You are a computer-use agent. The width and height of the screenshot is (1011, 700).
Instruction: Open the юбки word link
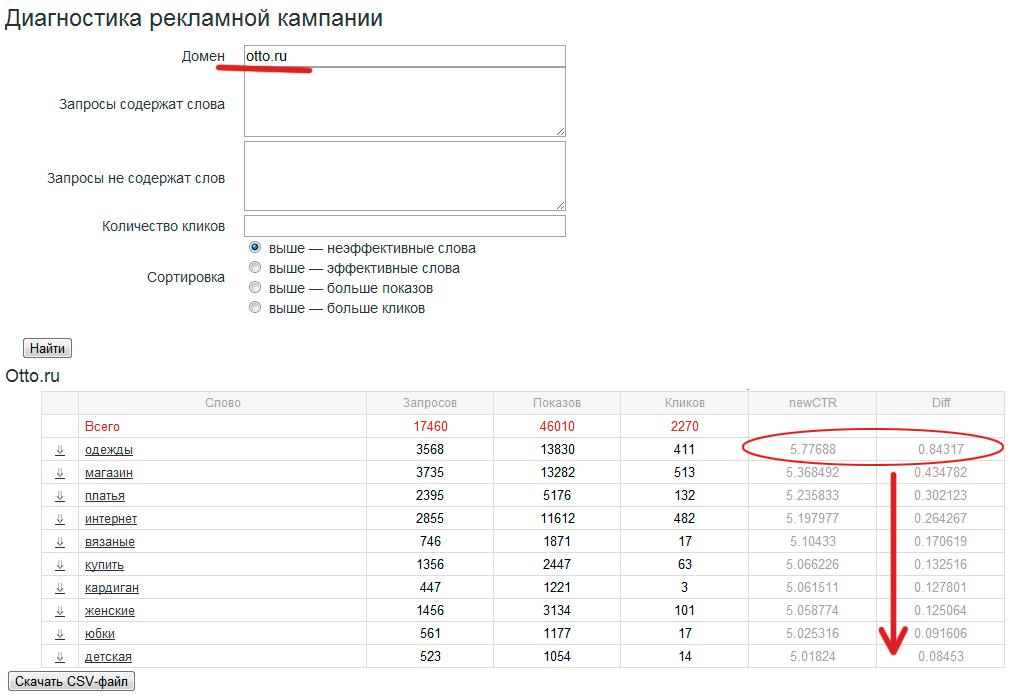coord(99,634)
